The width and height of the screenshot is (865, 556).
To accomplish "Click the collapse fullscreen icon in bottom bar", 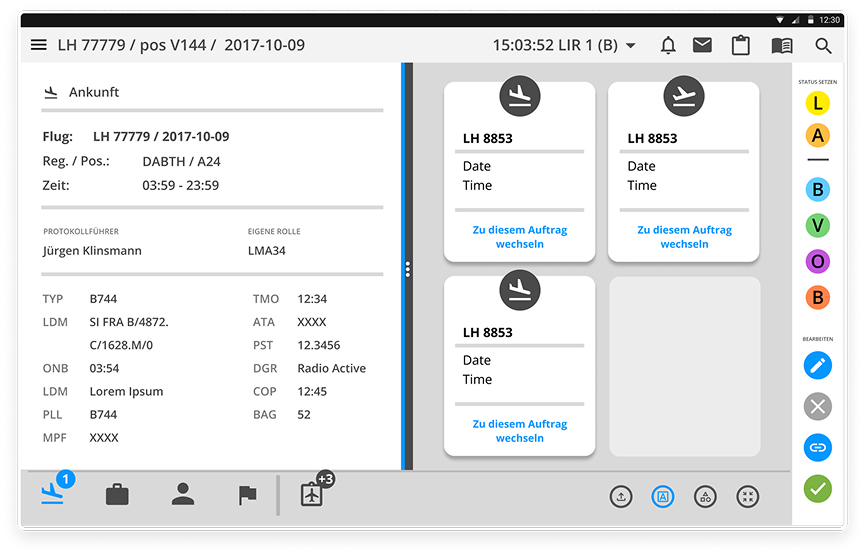I will 747,496.
